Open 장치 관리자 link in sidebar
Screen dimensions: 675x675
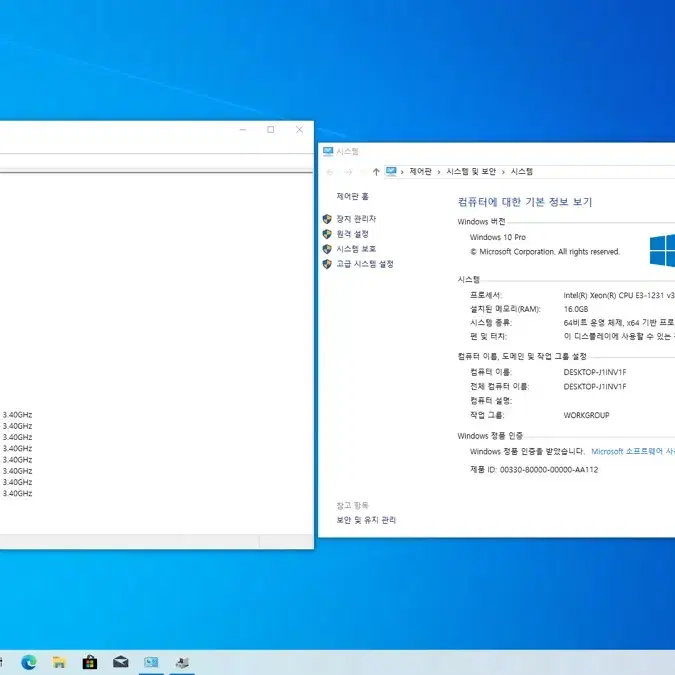(x=356, y=219)
